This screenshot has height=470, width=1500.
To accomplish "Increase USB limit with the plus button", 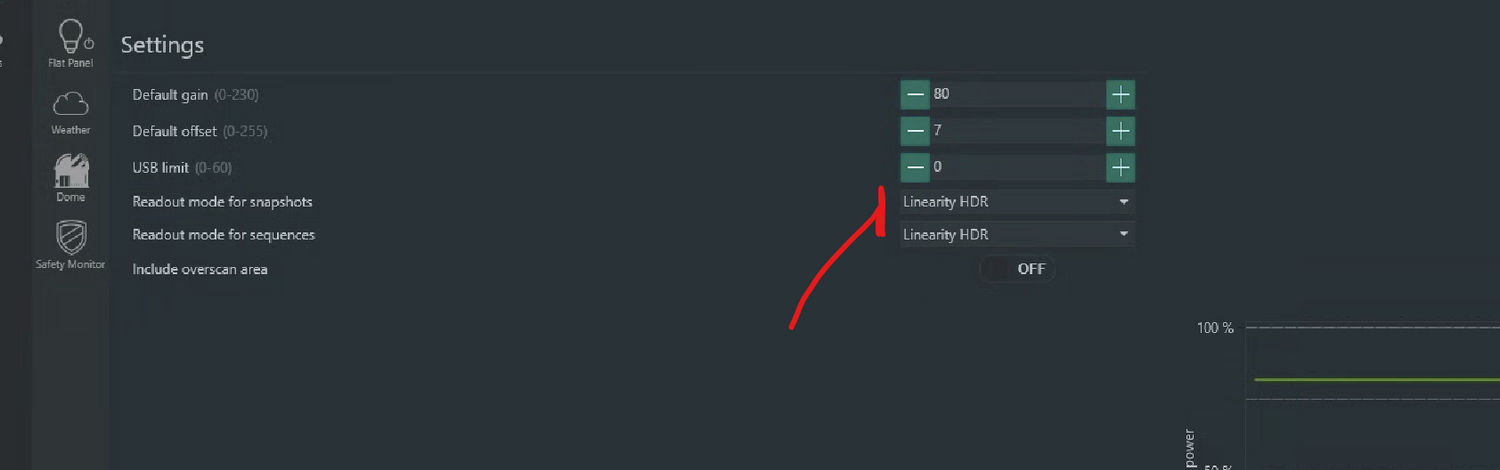I will [x=1121, y=167].
